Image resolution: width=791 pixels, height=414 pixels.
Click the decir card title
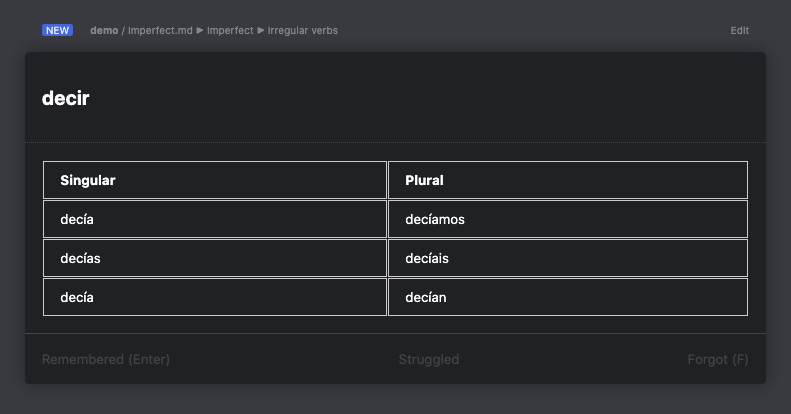pyautogui.click(x=66, y=98)
